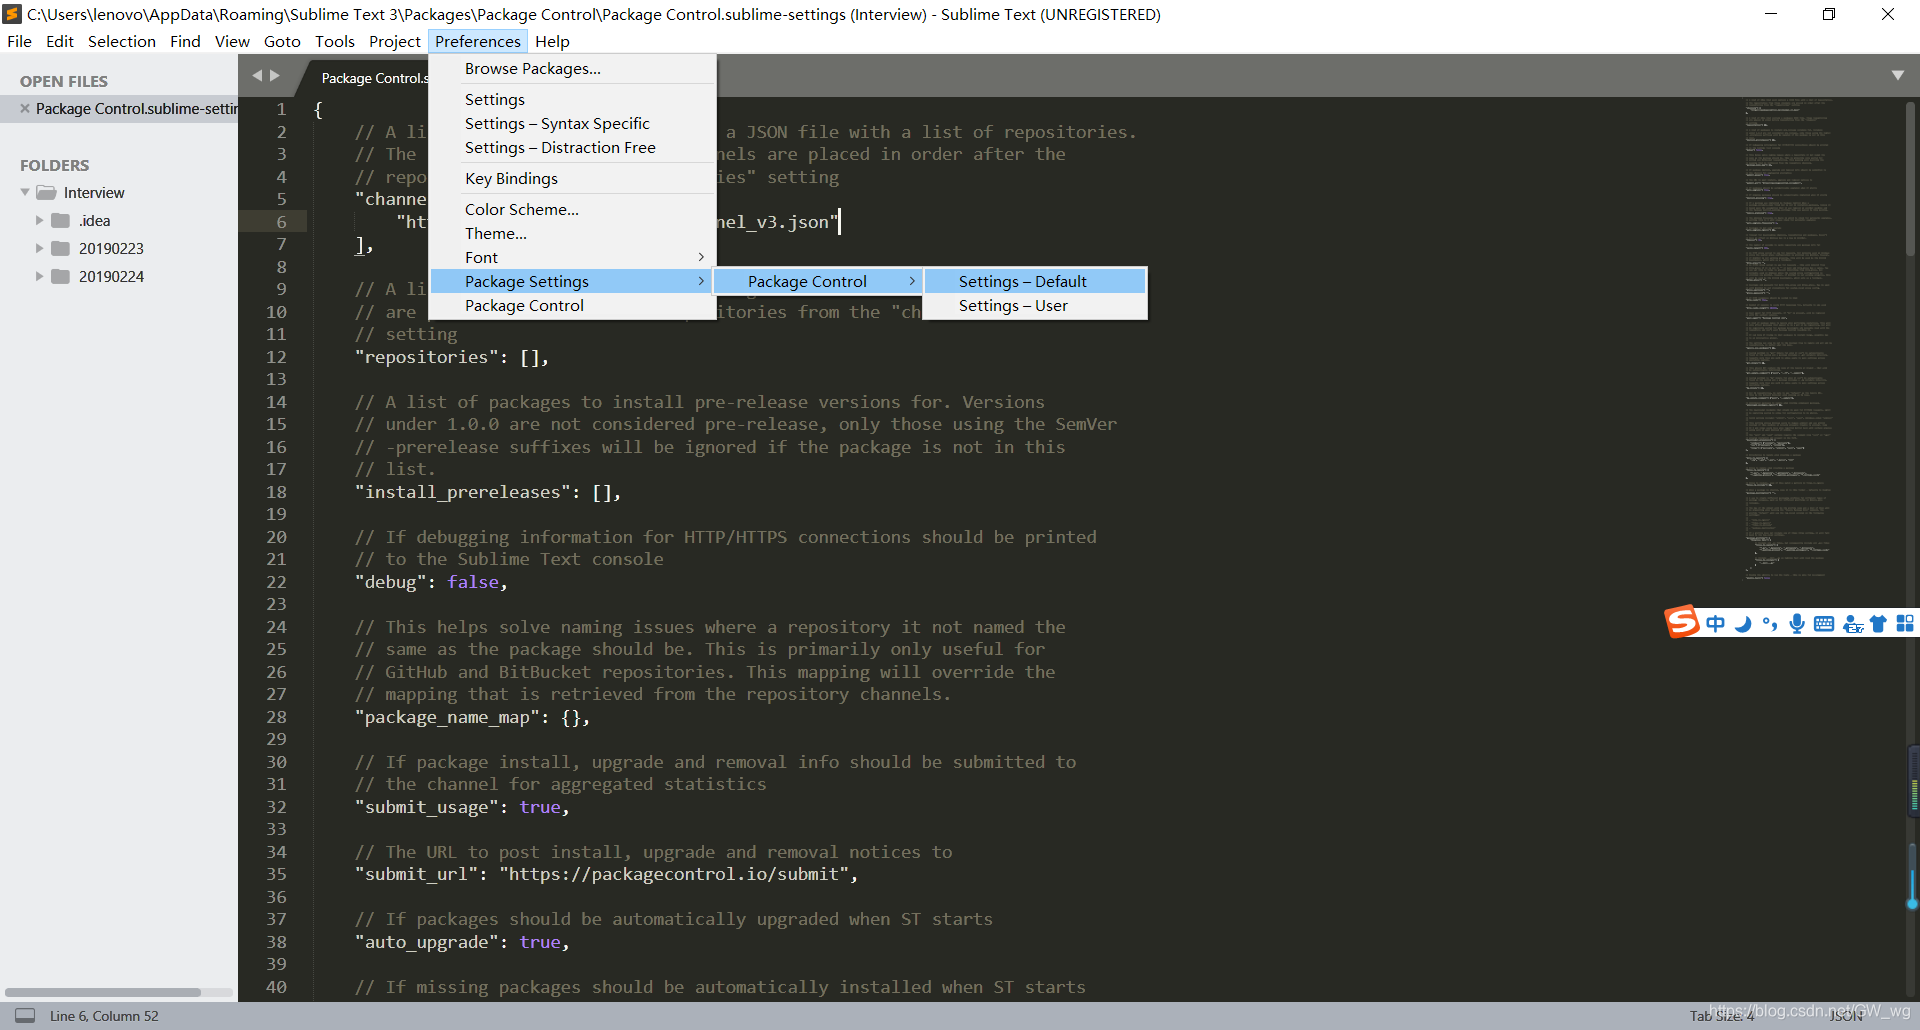Open the Project menu

(395, 41)
